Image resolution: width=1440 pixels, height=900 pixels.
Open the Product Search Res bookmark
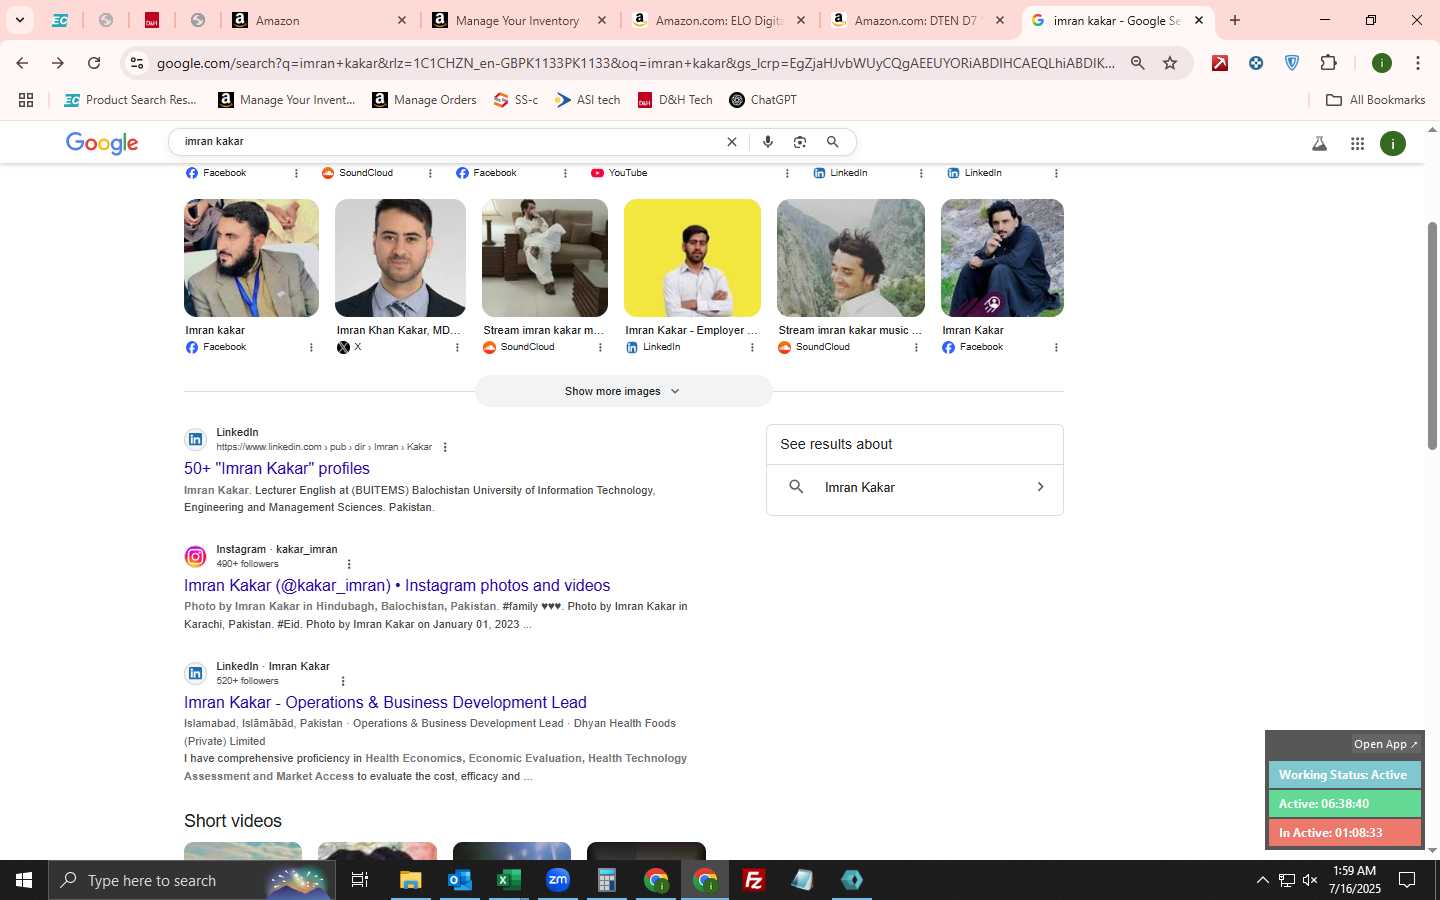[130, 100]
